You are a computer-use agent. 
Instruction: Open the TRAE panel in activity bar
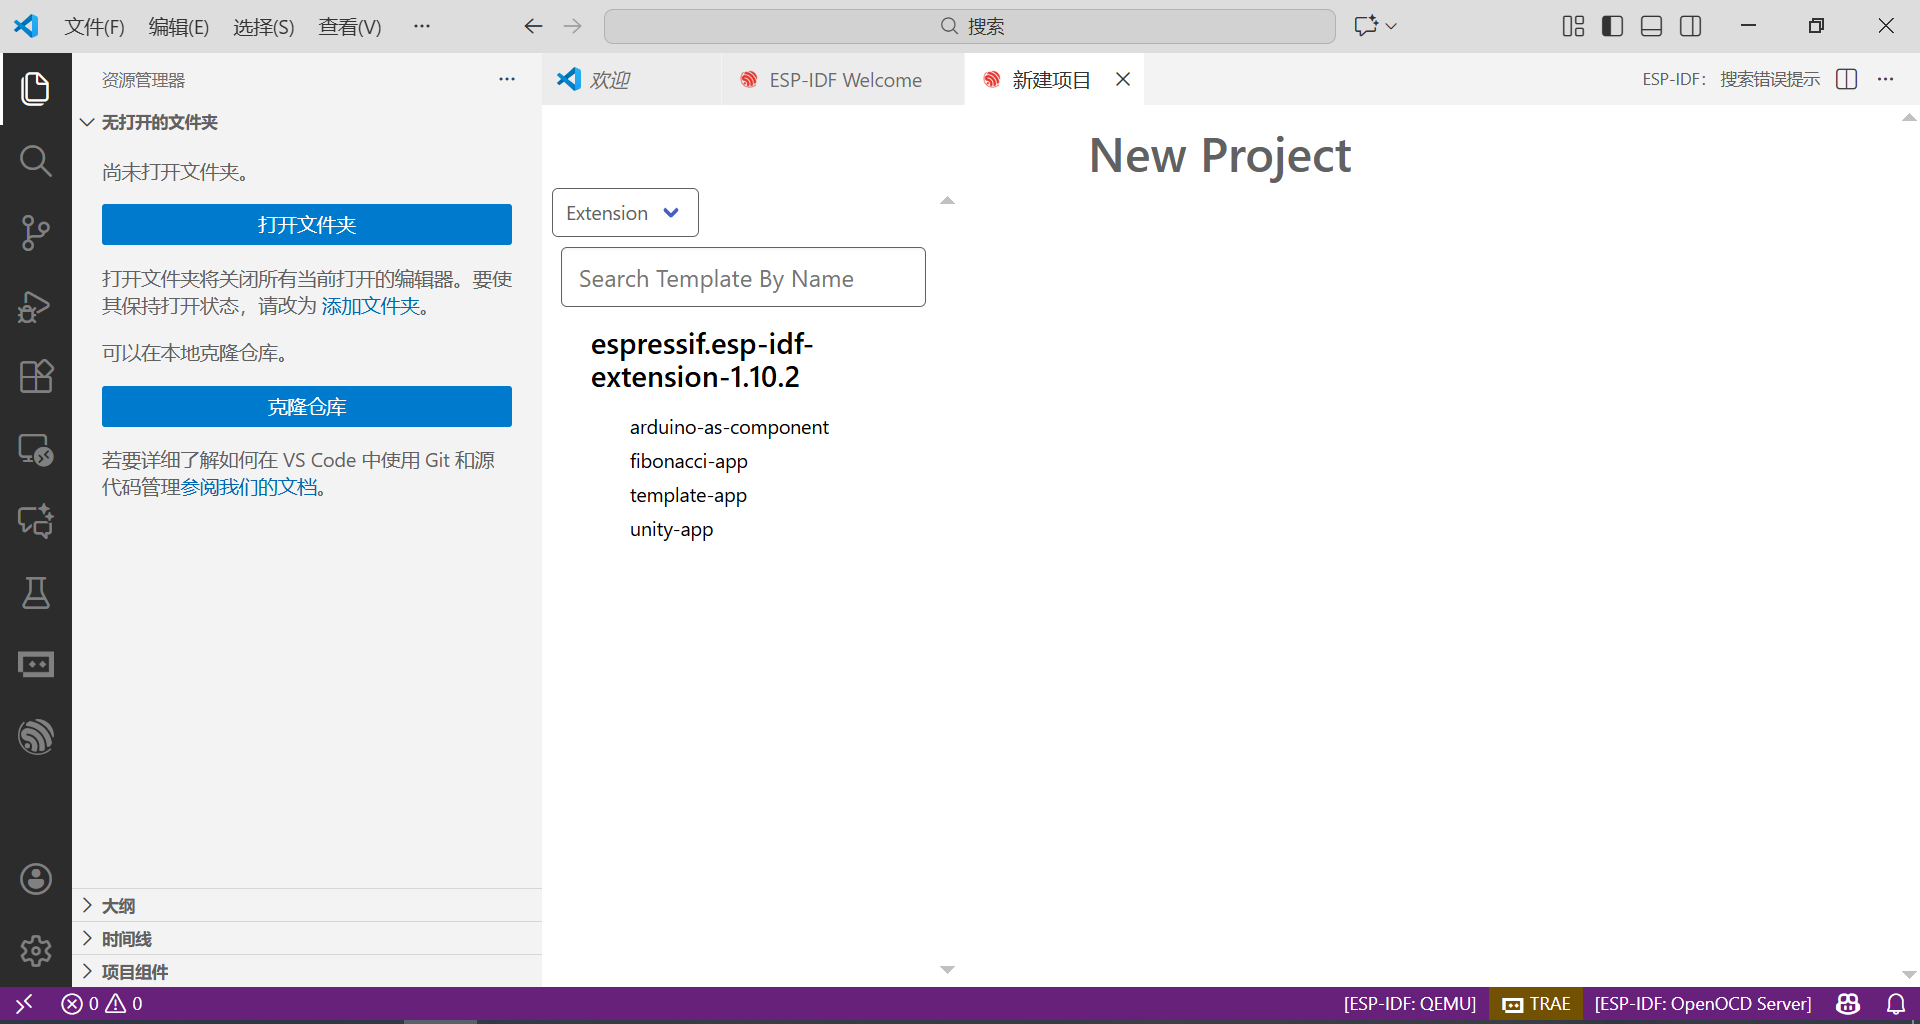pyautogui.click(x=36, y=665)
